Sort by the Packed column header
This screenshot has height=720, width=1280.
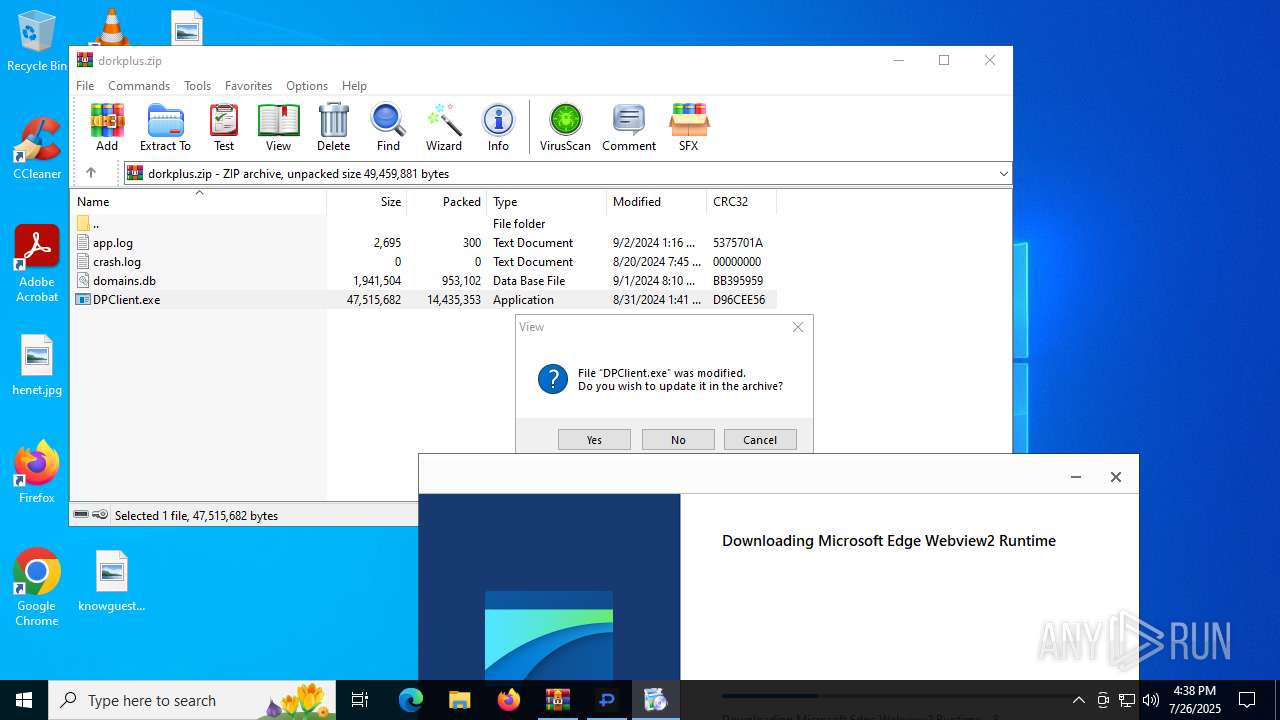click(447, 202)
